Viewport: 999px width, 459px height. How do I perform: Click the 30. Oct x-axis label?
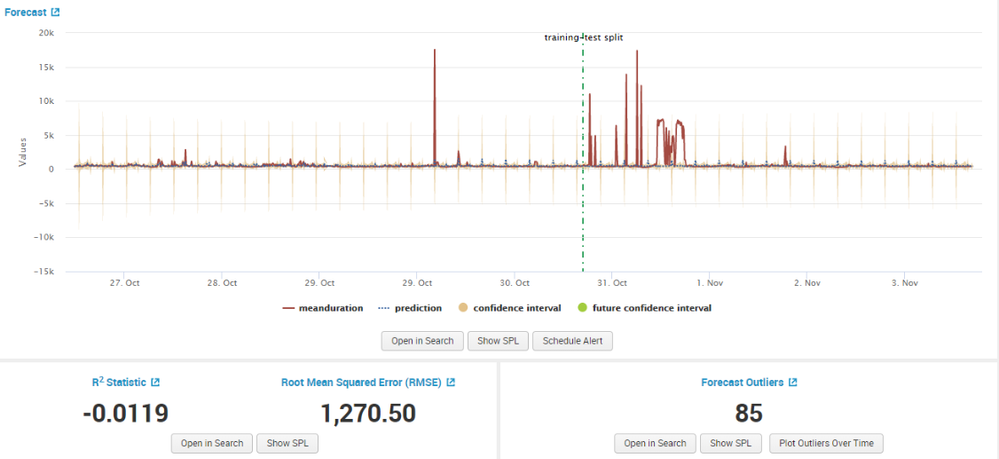[x=517, y=282]
